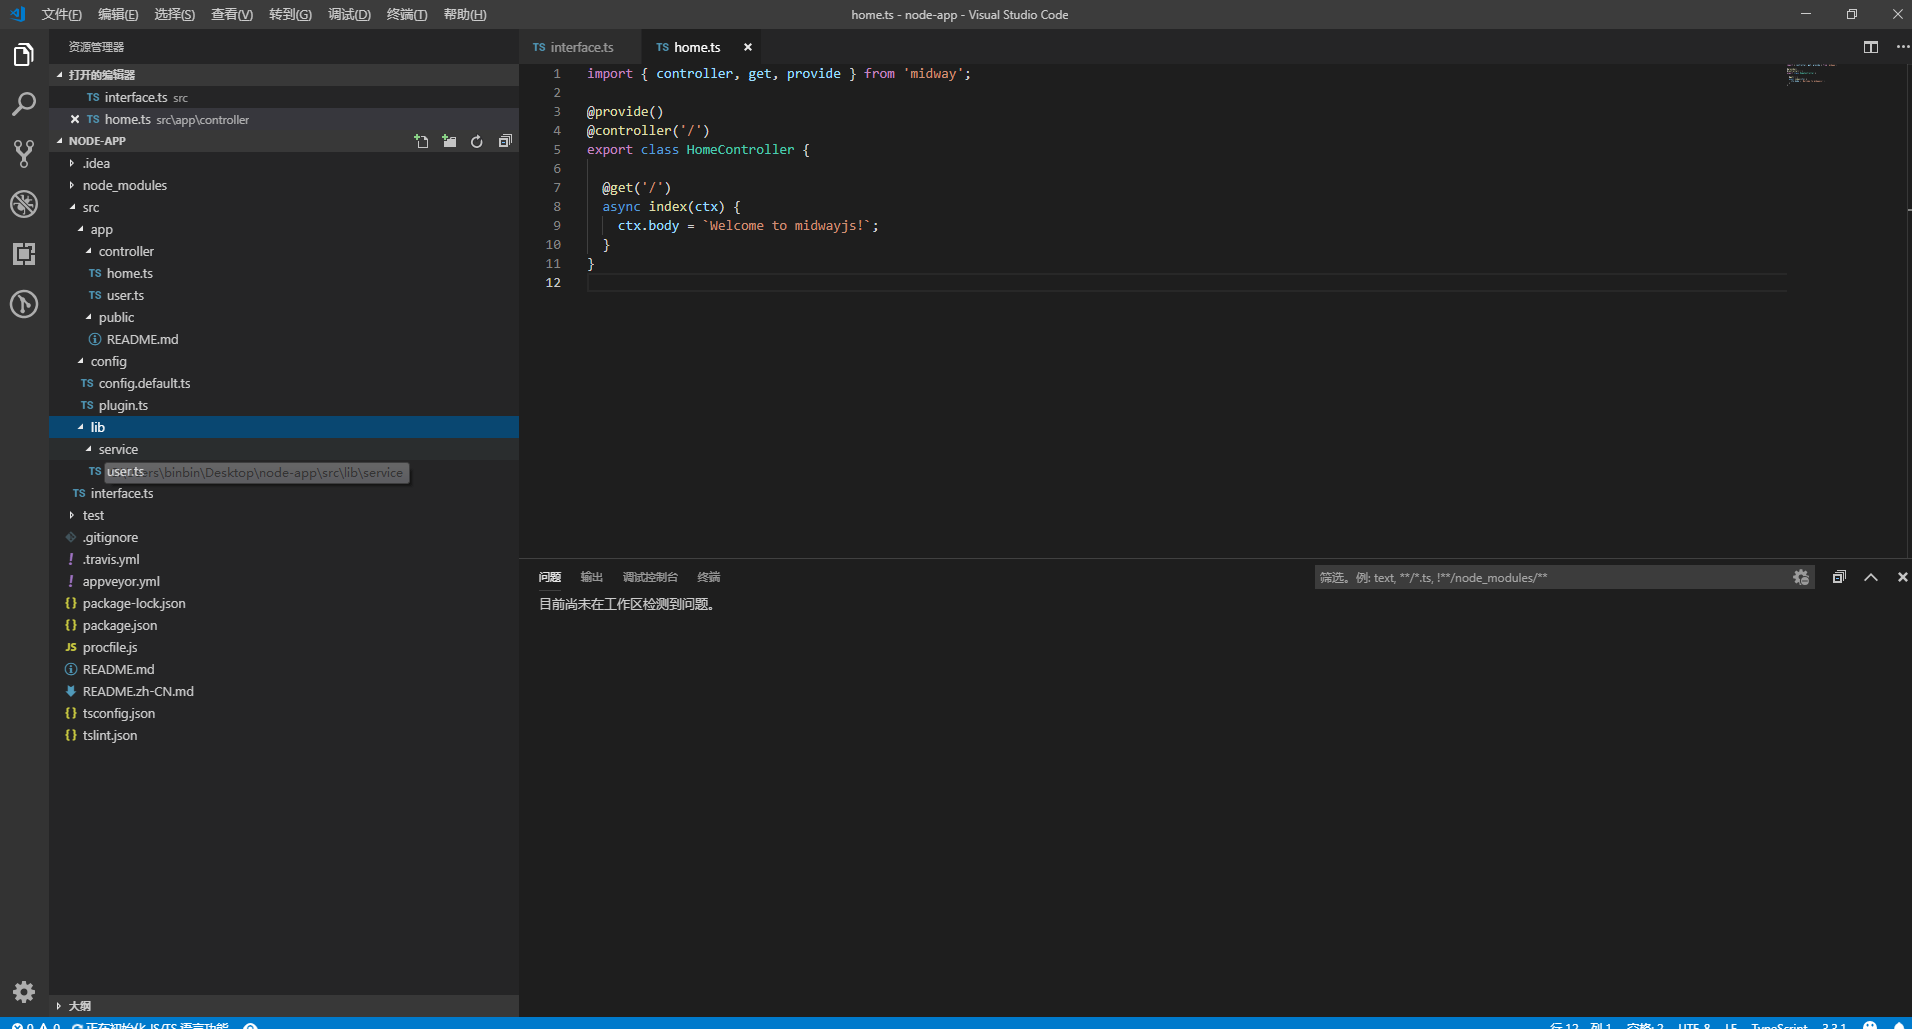Image resolution: width=1912 pixels, height=1029 pixels.
Task: Open the Explorer view in activity bar
Action: click(x=24, y=55)
